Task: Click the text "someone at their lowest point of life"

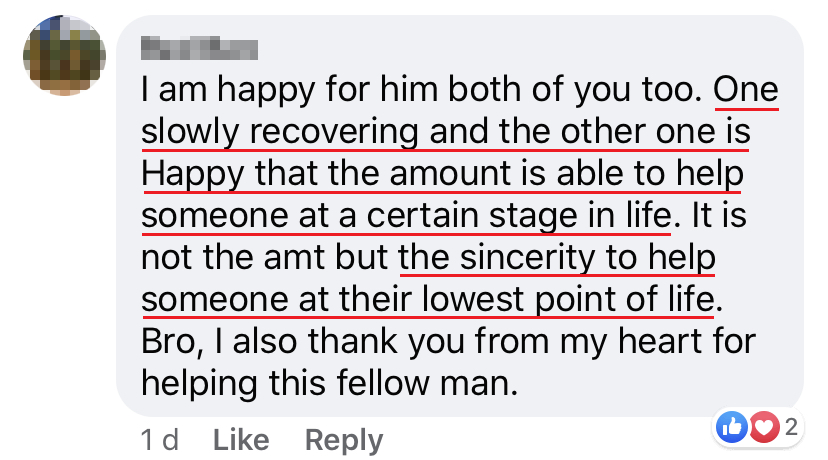Action: (427, 299)
